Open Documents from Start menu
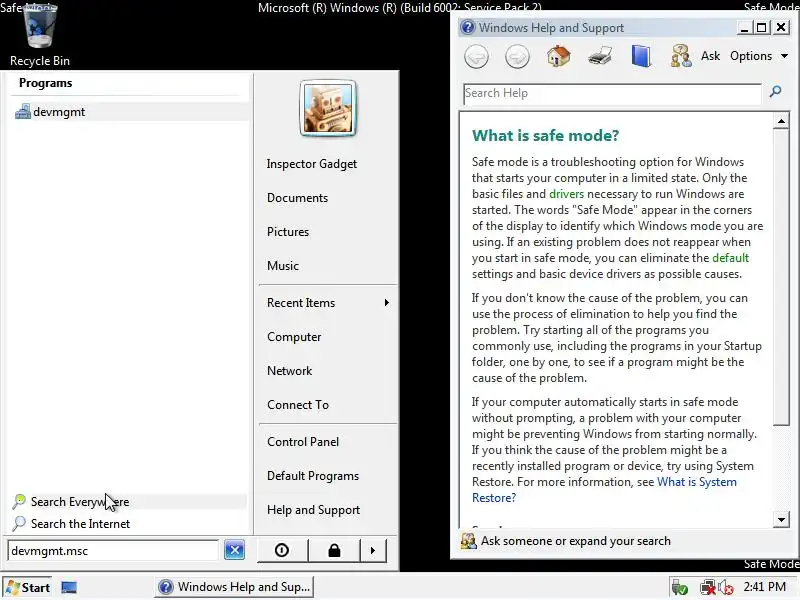 pos(297,198)
